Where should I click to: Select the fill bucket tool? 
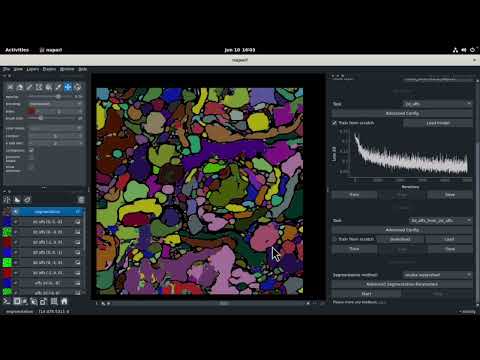tap(49, 87)
